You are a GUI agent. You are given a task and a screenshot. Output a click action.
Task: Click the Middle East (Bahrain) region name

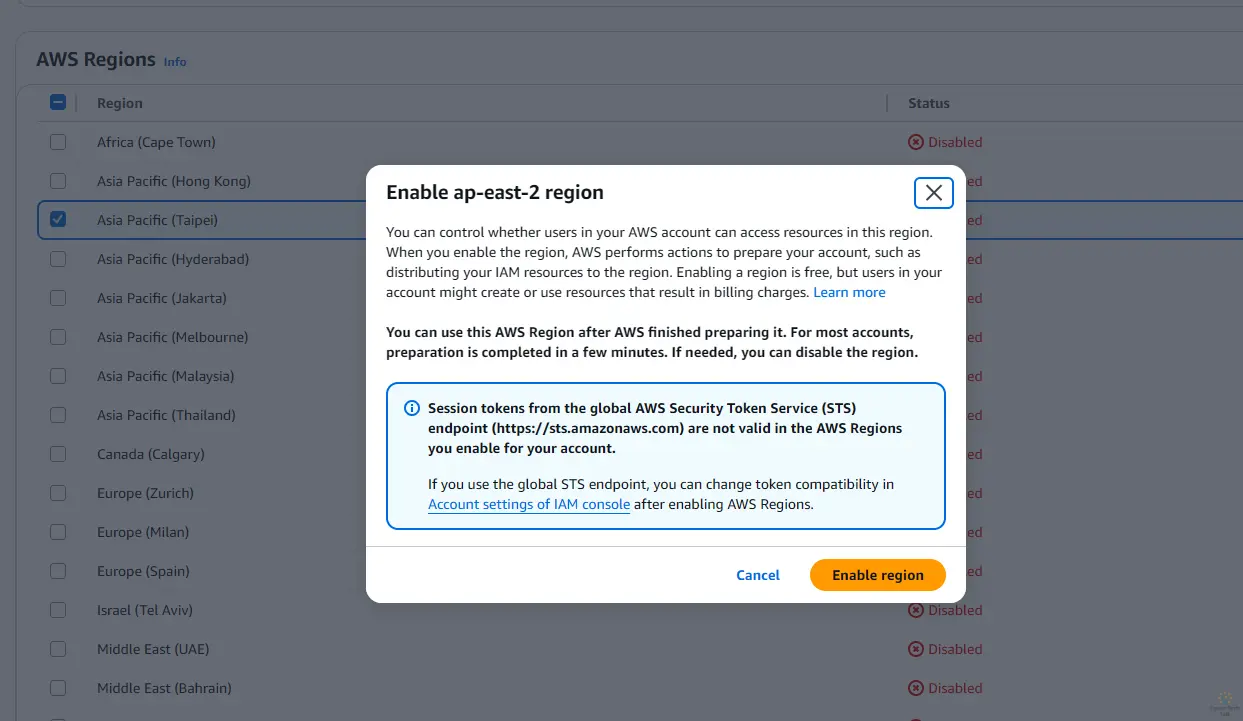pos(164,688)
